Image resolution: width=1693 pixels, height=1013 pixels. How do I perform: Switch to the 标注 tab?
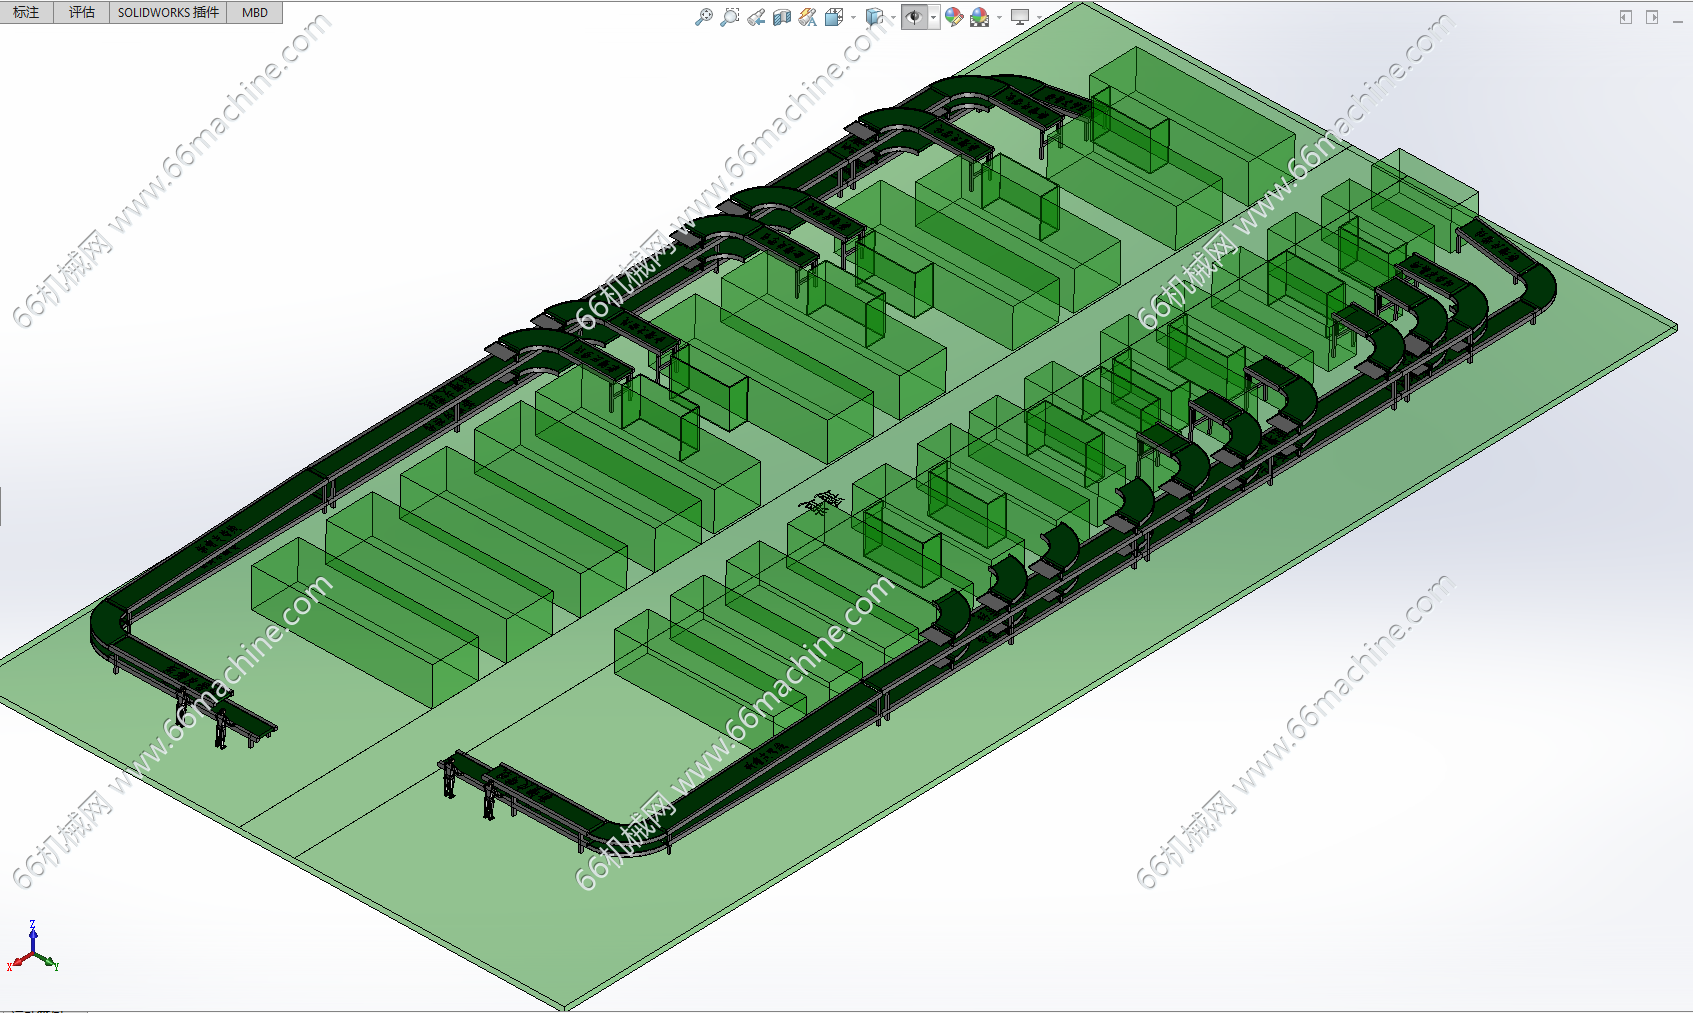[26, 12]
